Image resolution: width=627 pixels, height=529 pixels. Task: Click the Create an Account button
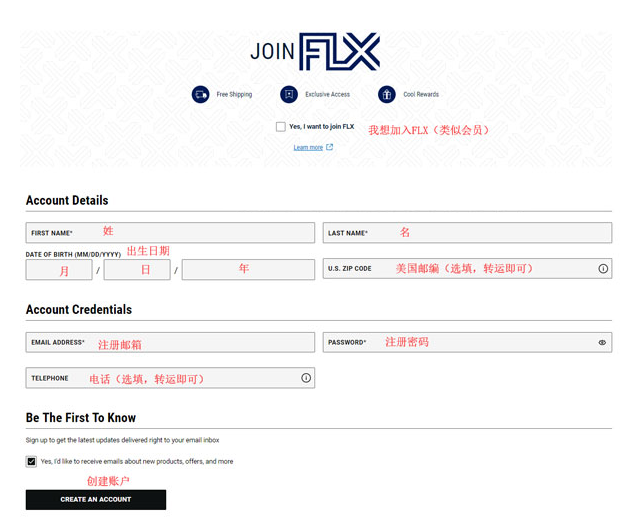pyautogui.click(x=96, y=499)
